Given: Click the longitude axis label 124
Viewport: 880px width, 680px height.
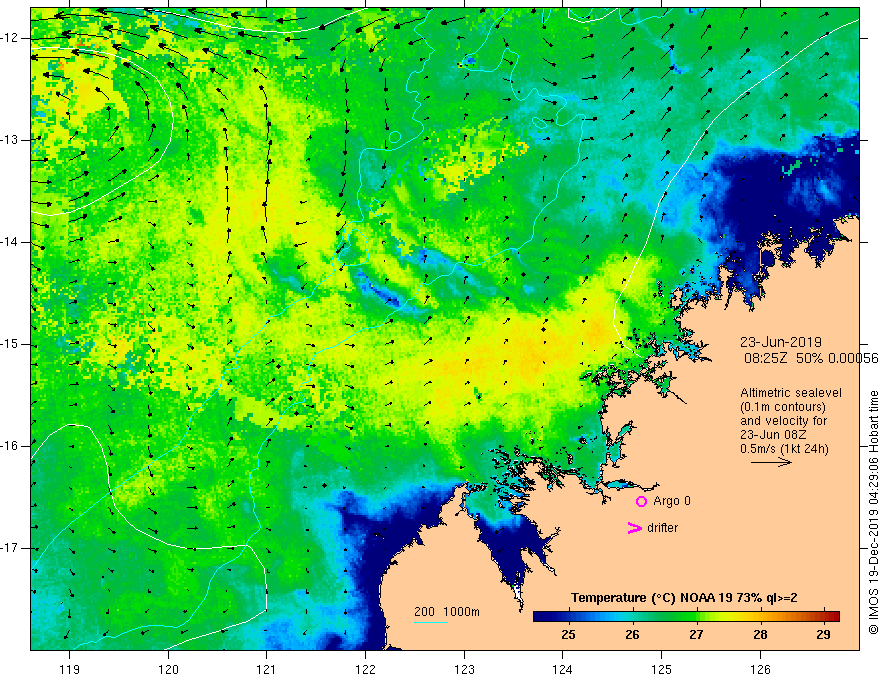Looking at the screenshot, I should point(562,669).
